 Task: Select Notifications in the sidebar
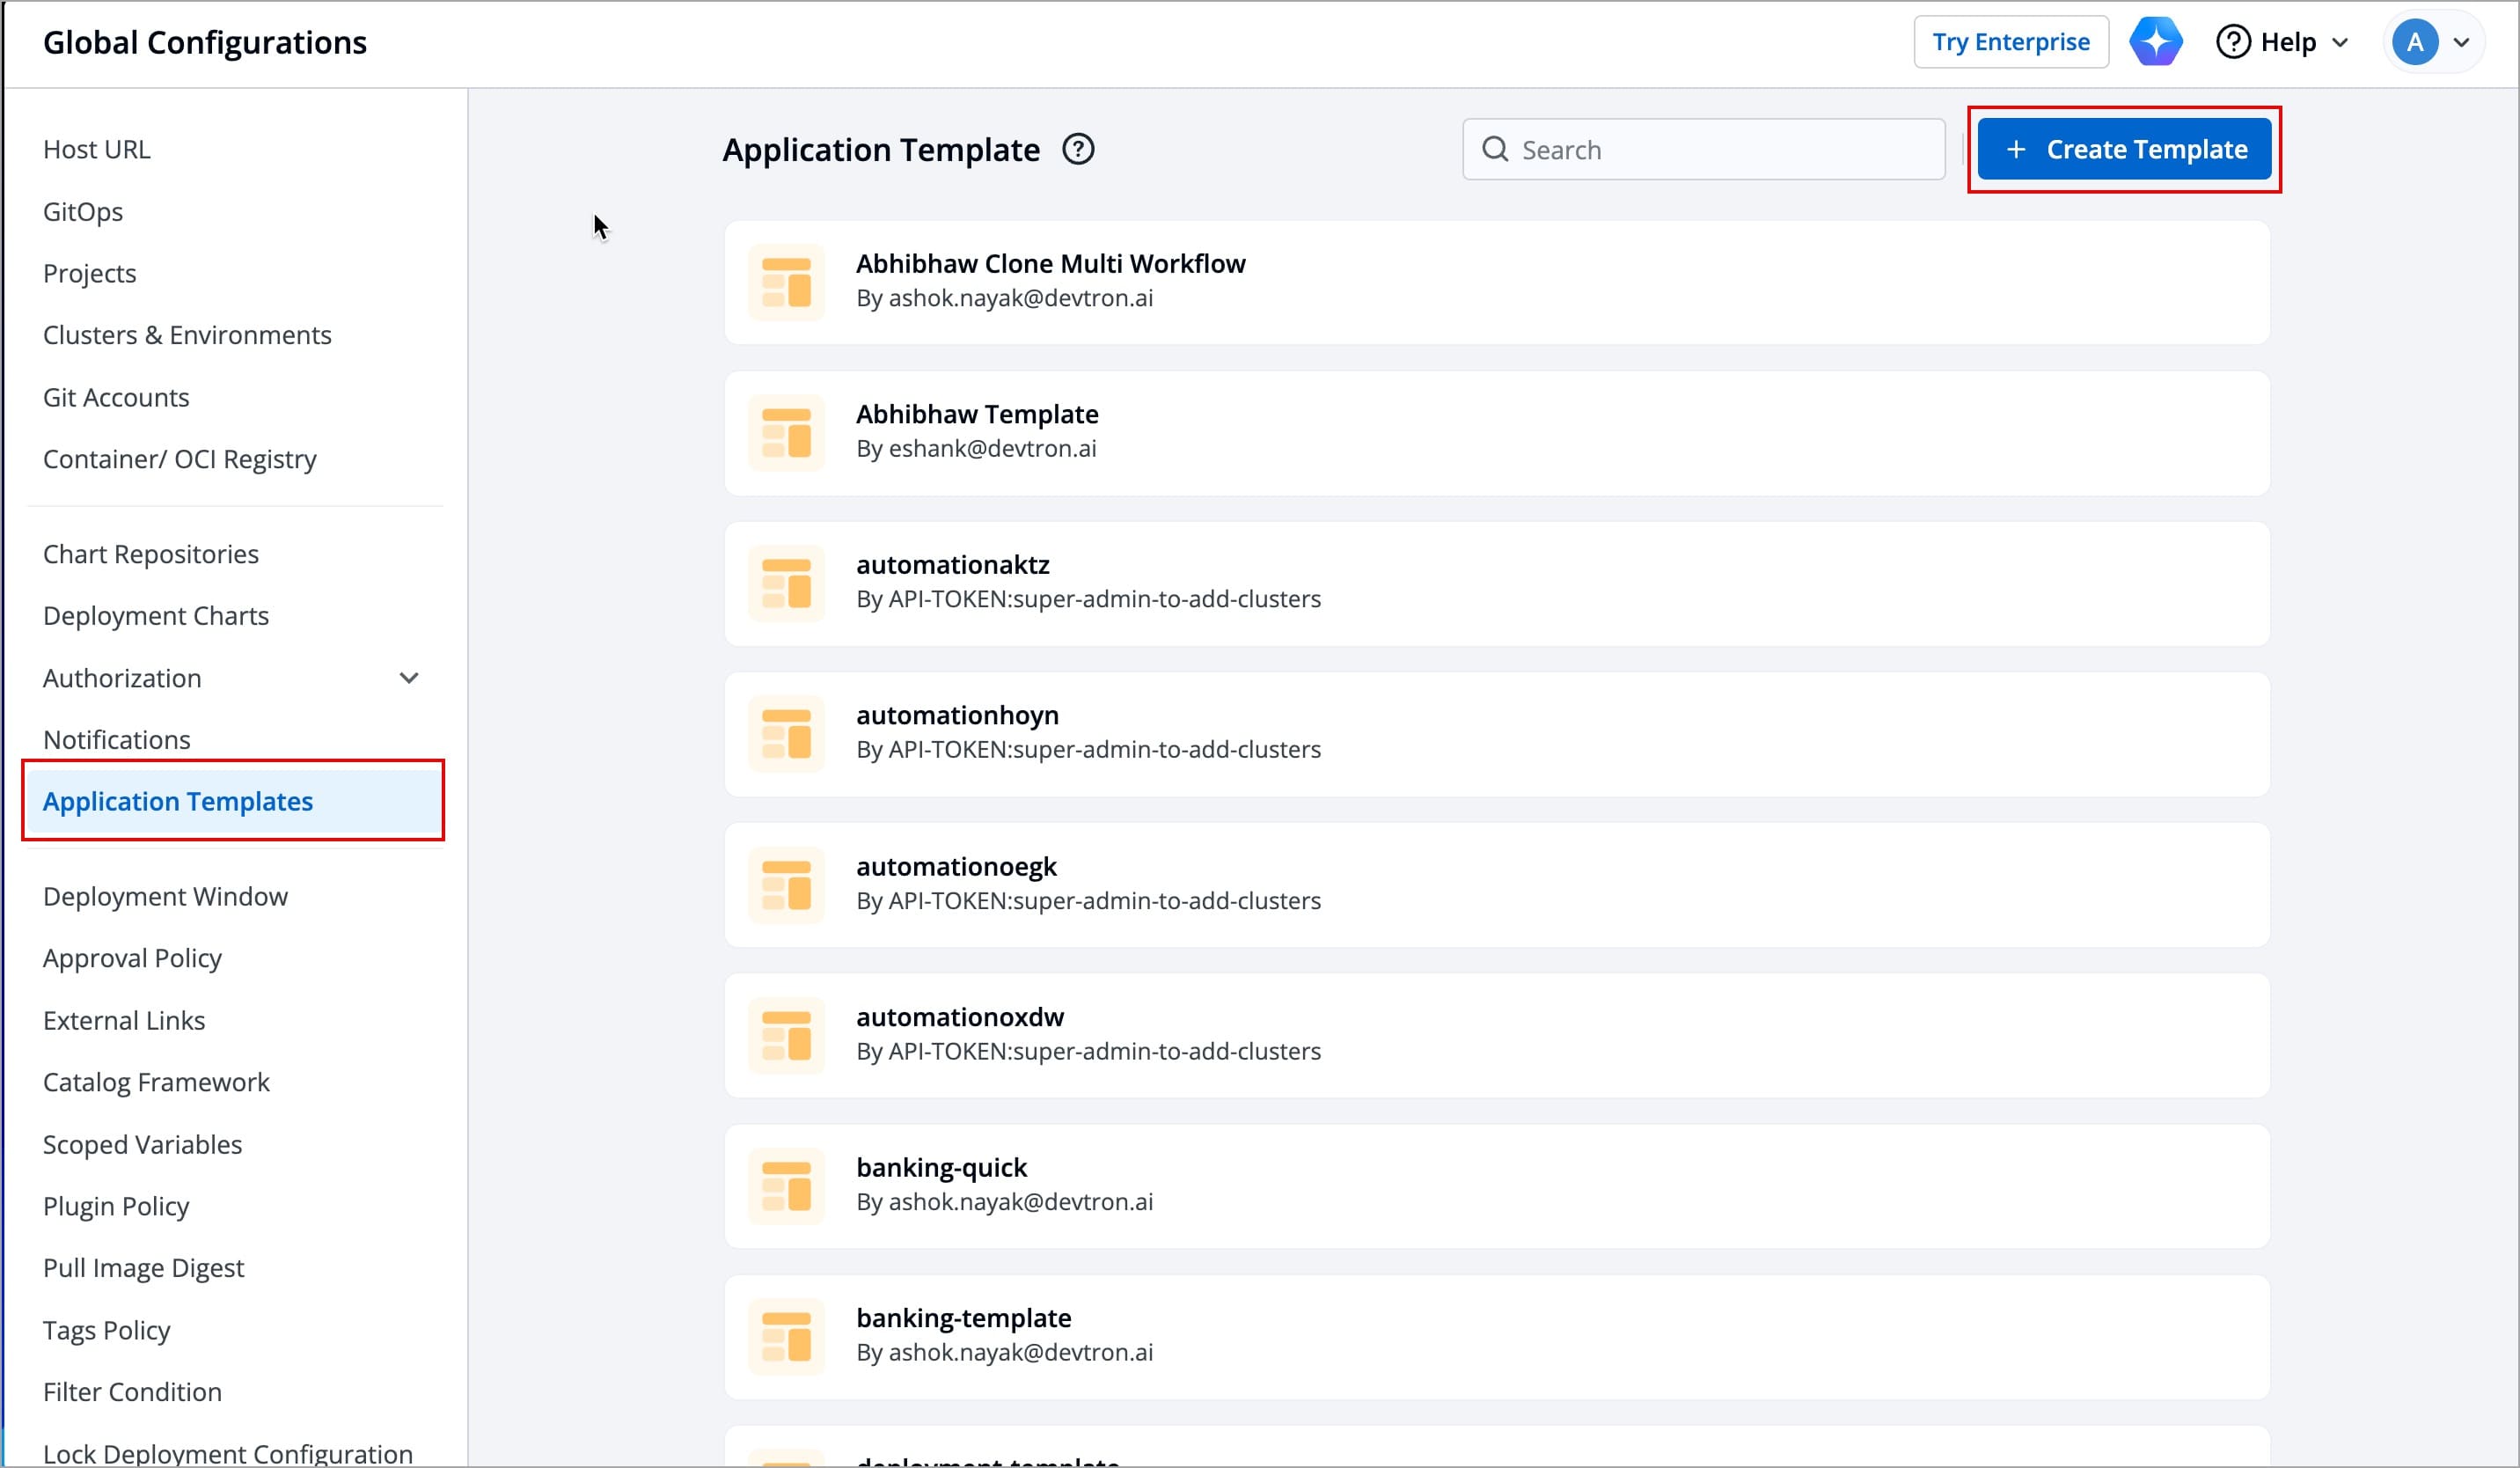click(x=117, y=739)
